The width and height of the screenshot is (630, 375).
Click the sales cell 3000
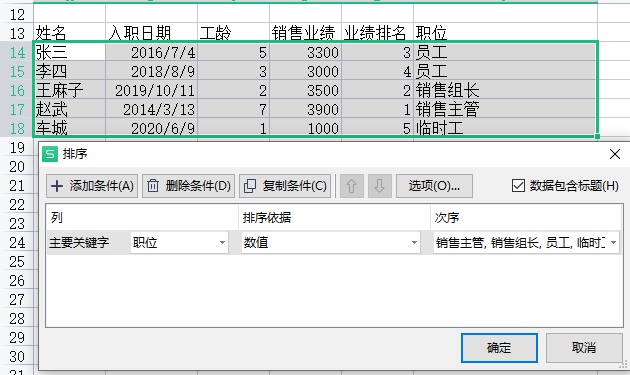pyautogui.click(x=305, y=71)
